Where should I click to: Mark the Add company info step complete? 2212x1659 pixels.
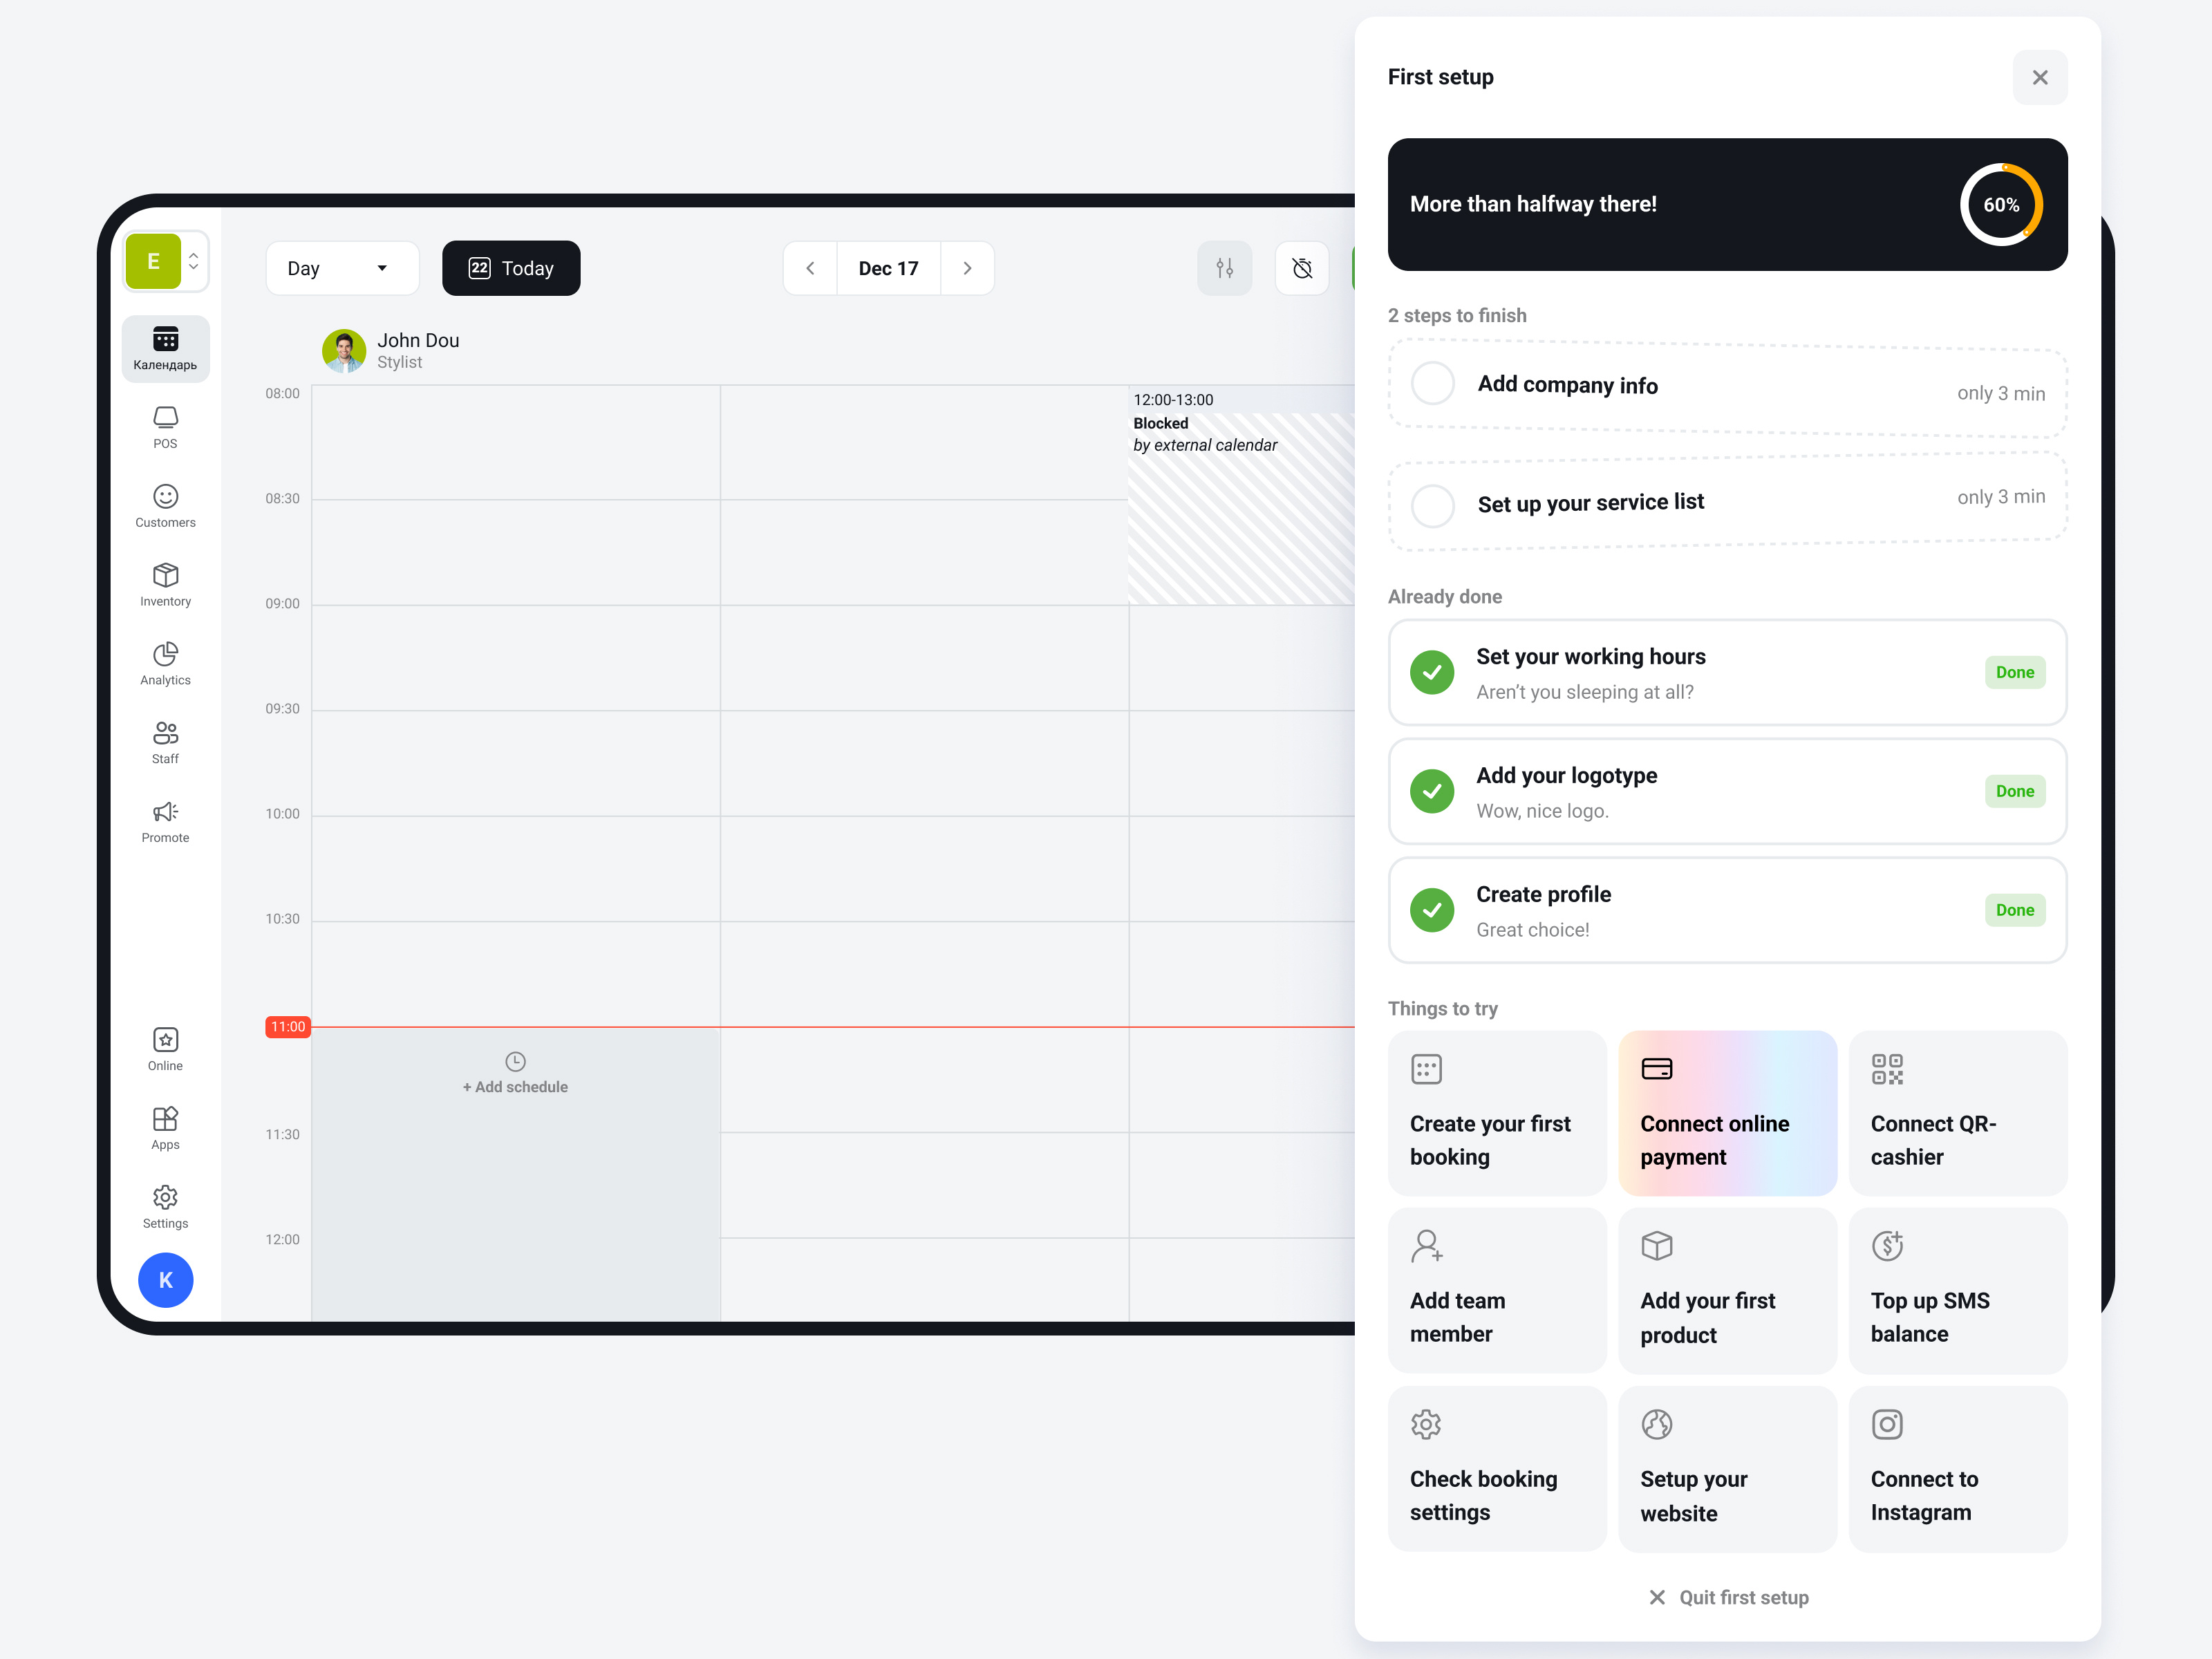click(1433, 383)
